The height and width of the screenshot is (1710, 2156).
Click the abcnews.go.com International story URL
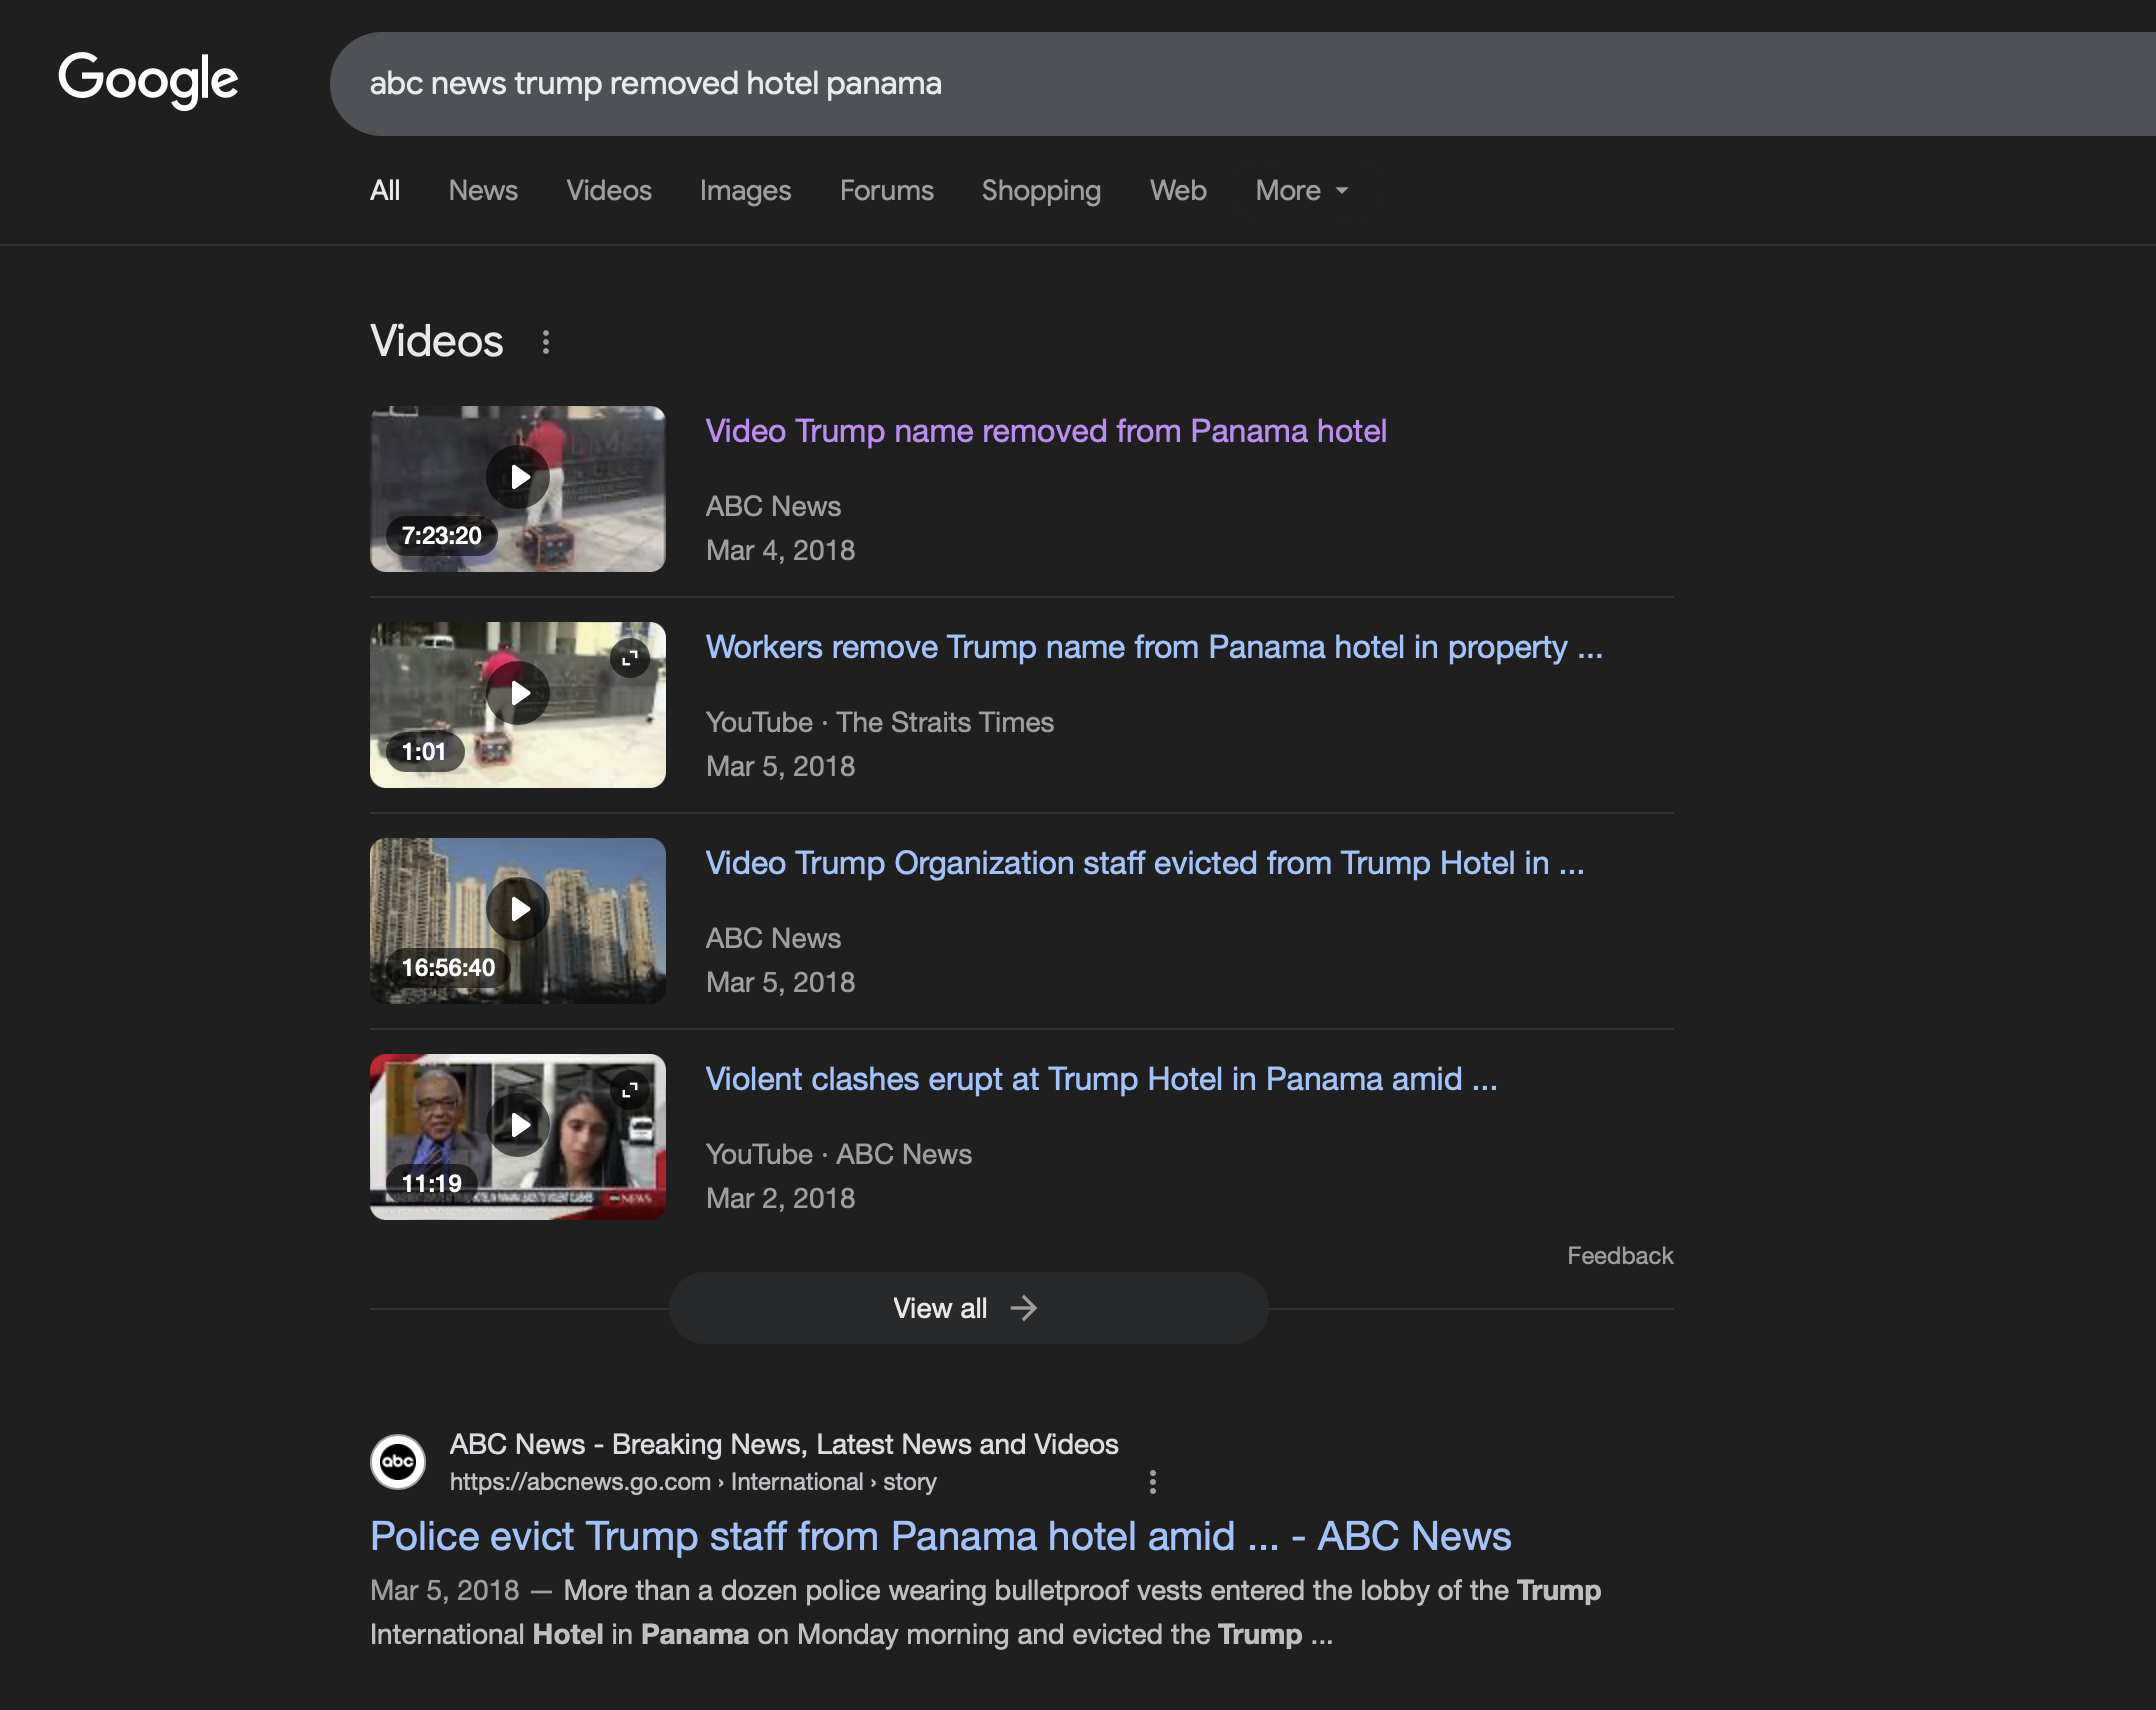[x=693, y=1482]
